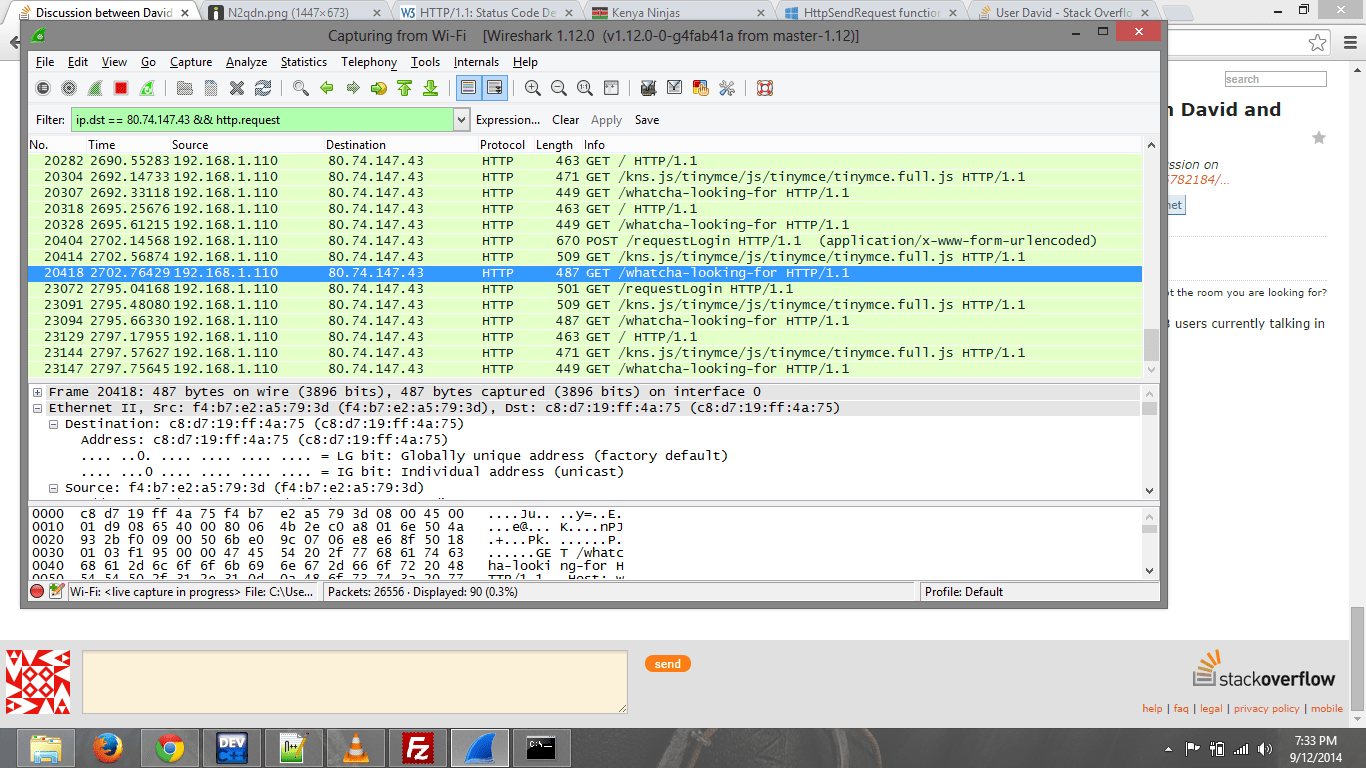This screenshot has width=1366, height=768.
Task: Collapse the Destination c8:d7:19:ff:4a:75 node
Action: click(x=54, y=424)
